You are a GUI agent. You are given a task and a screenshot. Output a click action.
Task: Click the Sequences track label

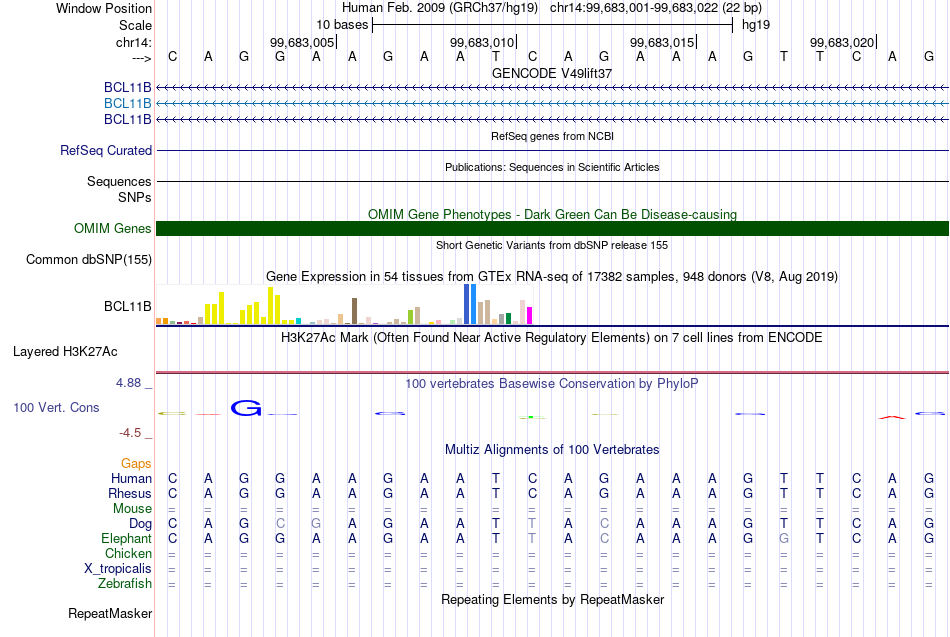[x=119, y=181]
